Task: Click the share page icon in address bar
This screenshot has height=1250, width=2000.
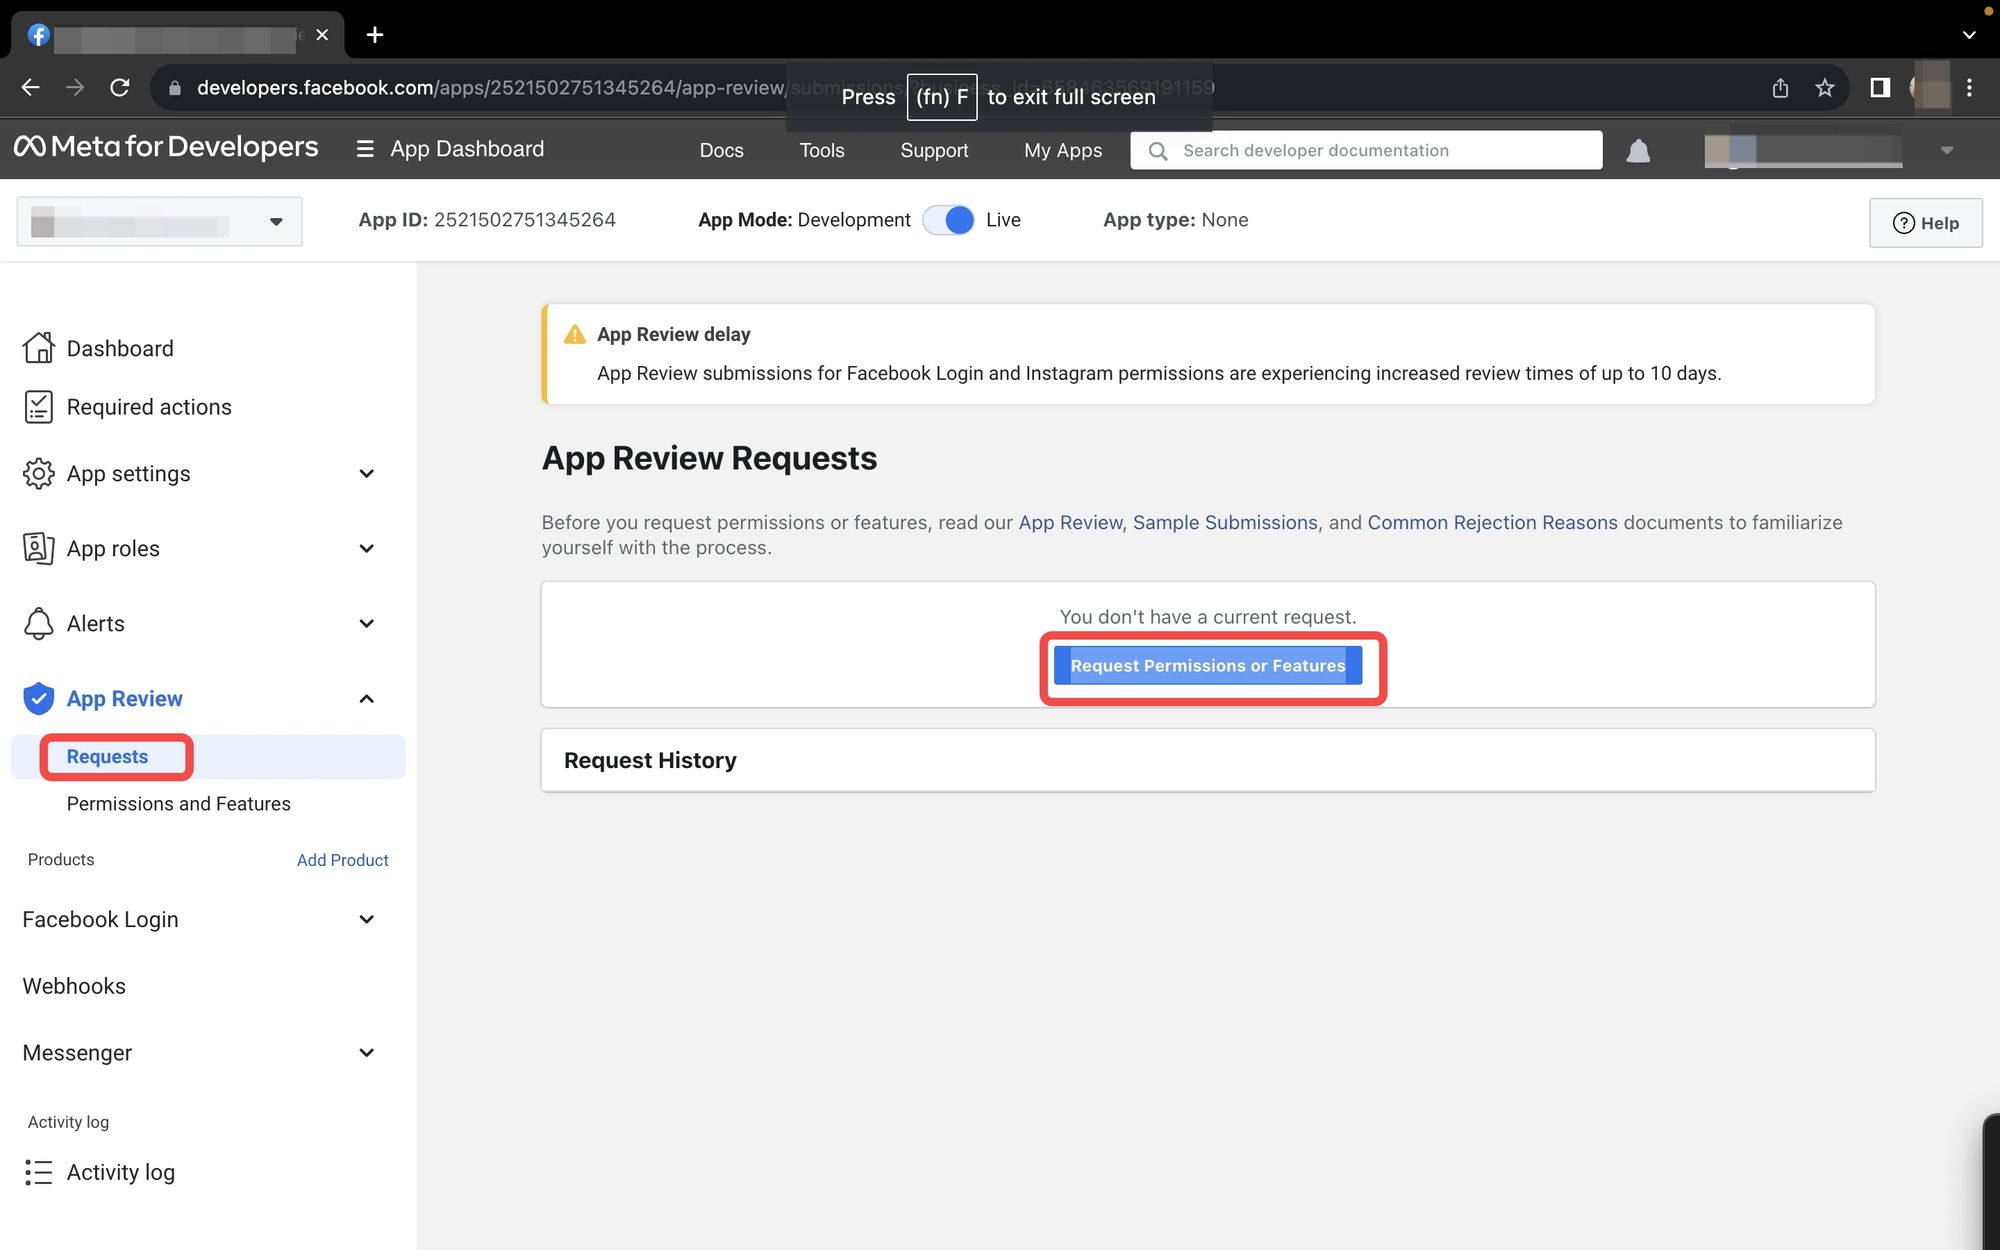Action: [x=1780, y=88]
